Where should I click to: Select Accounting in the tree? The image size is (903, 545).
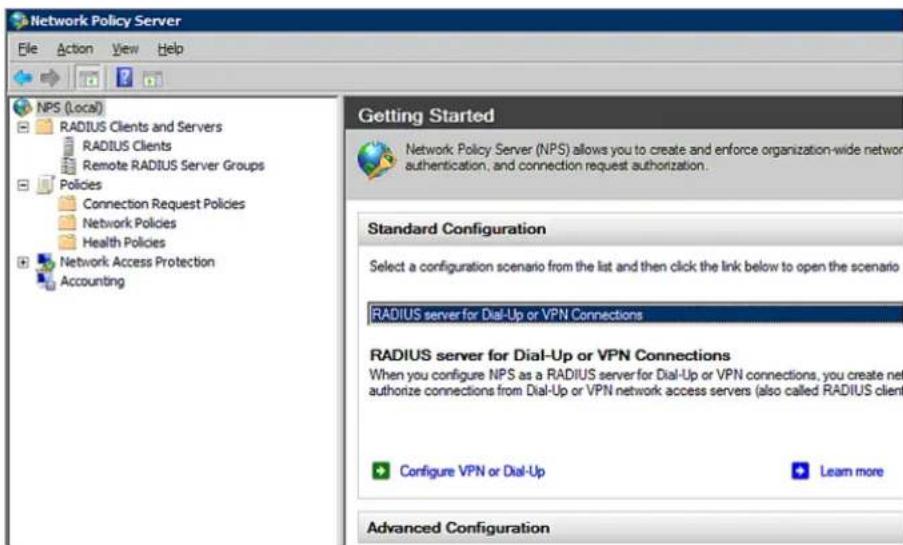click(92, 281)
